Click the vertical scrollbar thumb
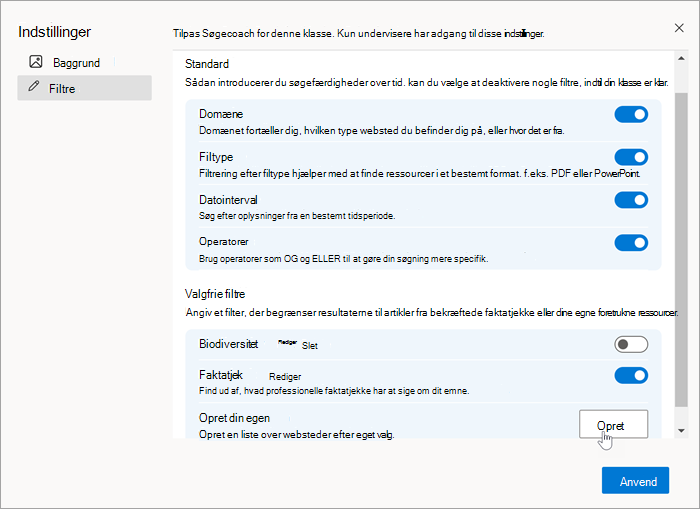 pos(681,250)
